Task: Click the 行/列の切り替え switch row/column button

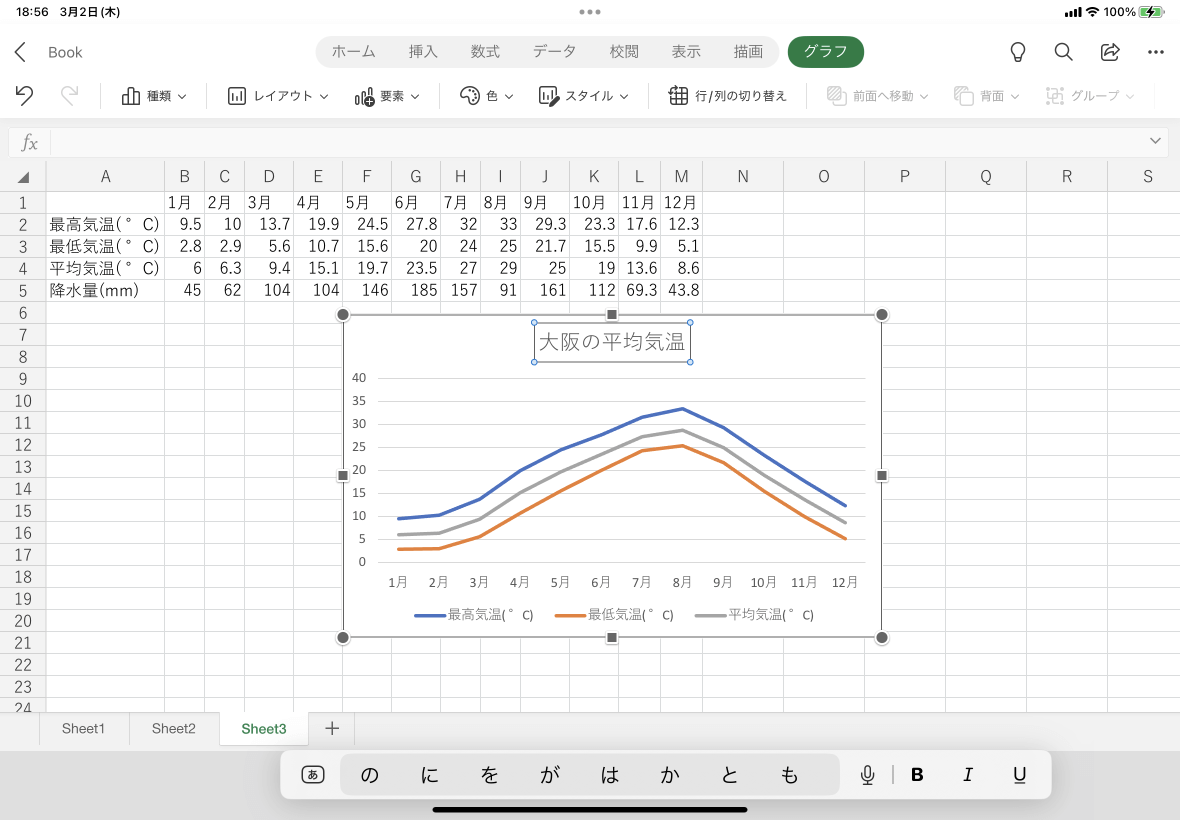Action: [728, 96]
